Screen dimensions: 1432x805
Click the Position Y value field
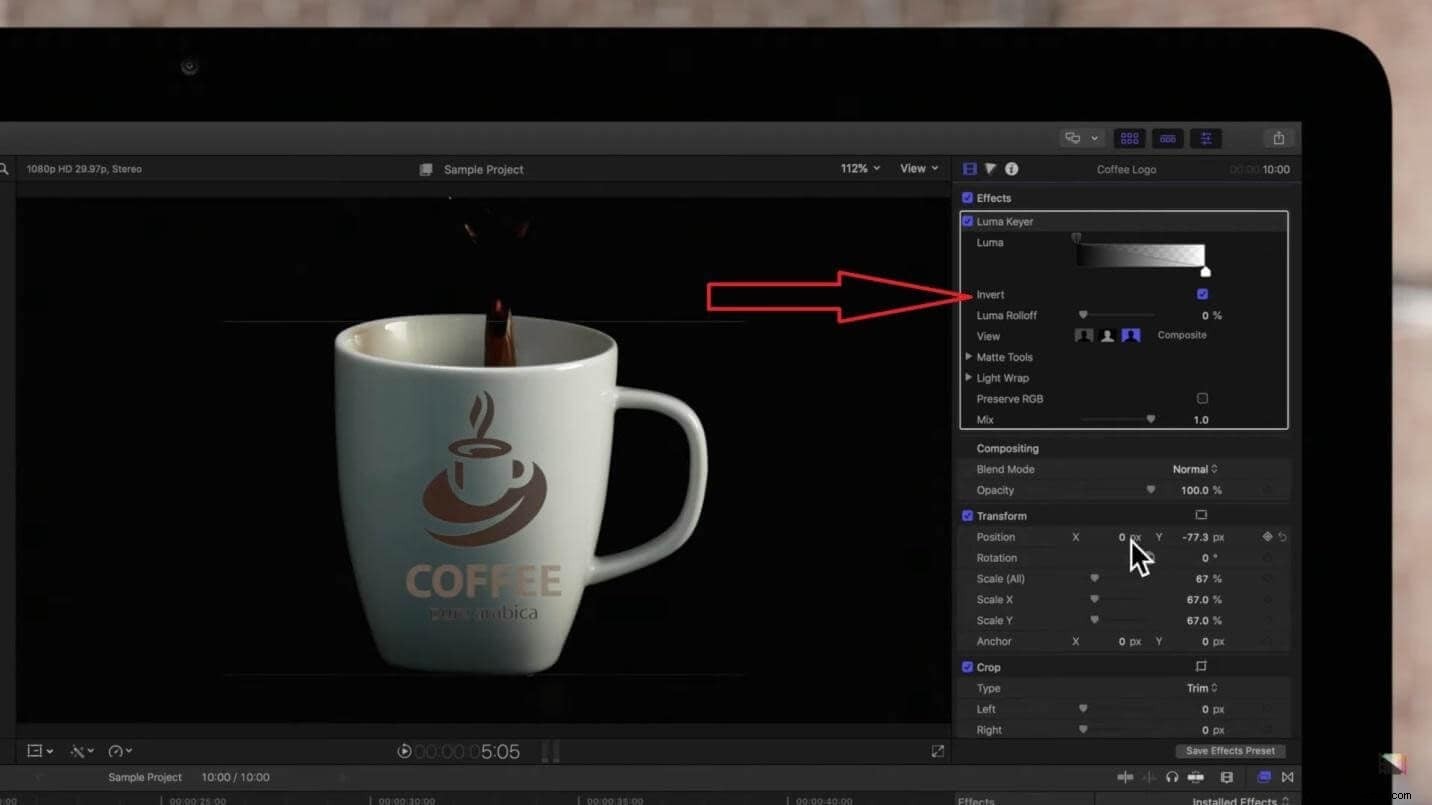pos(1199,537)
